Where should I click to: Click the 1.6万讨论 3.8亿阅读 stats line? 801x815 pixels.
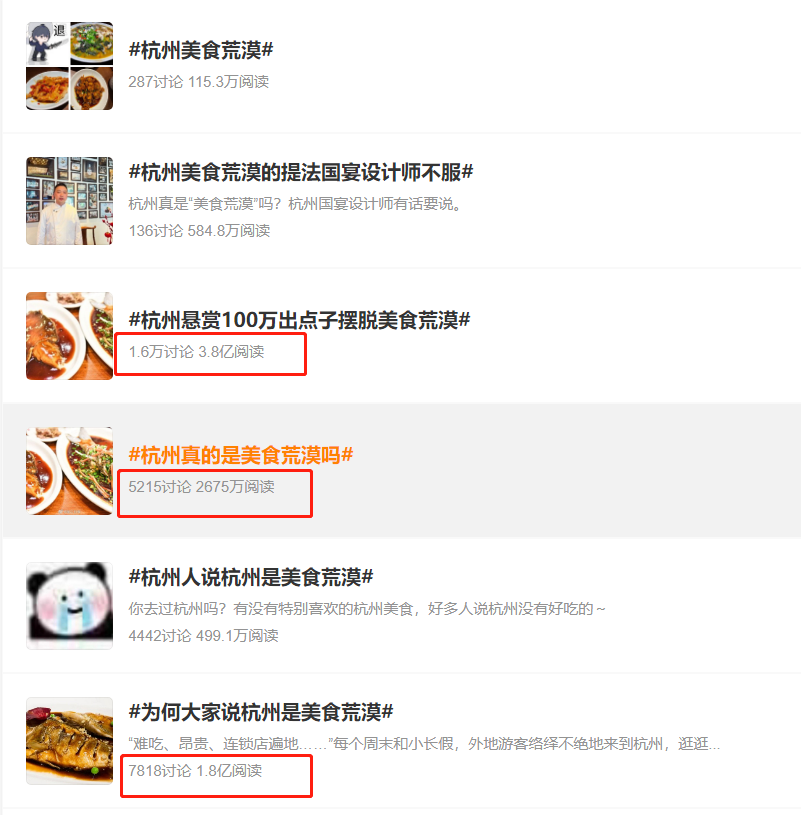coord(196,352)
